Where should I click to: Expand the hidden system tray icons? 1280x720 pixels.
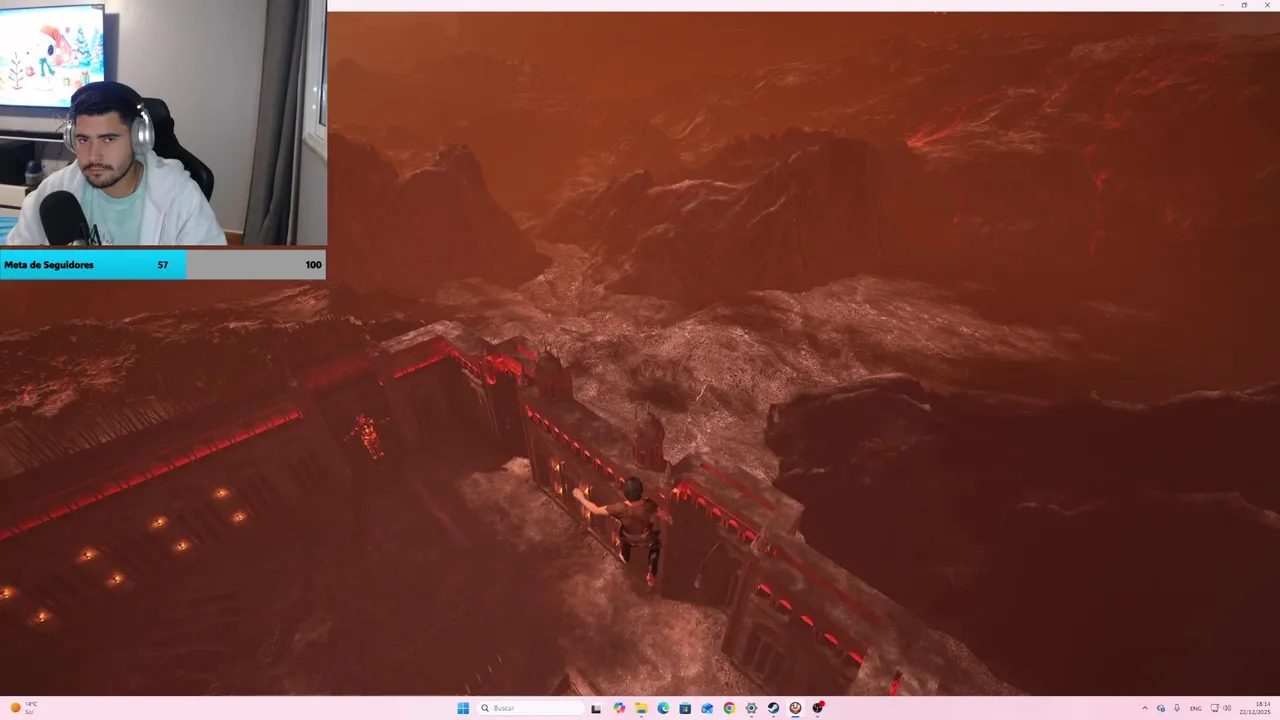pos(1146,708)
